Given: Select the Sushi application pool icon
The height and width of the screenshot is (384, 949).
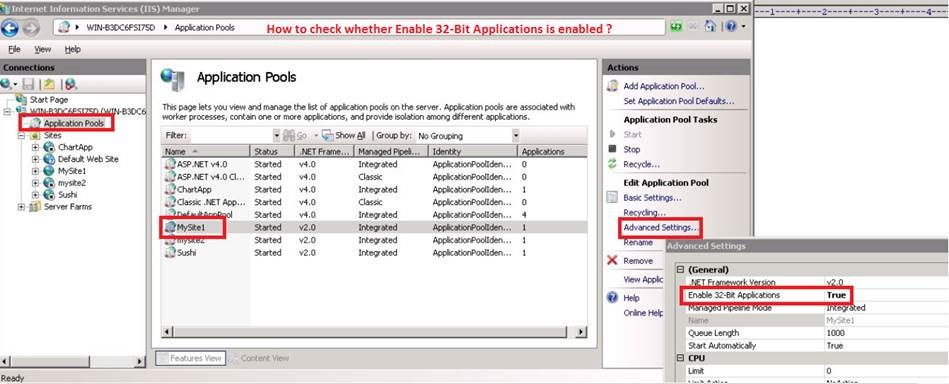Looking at the screenshot, I should 170,253.
